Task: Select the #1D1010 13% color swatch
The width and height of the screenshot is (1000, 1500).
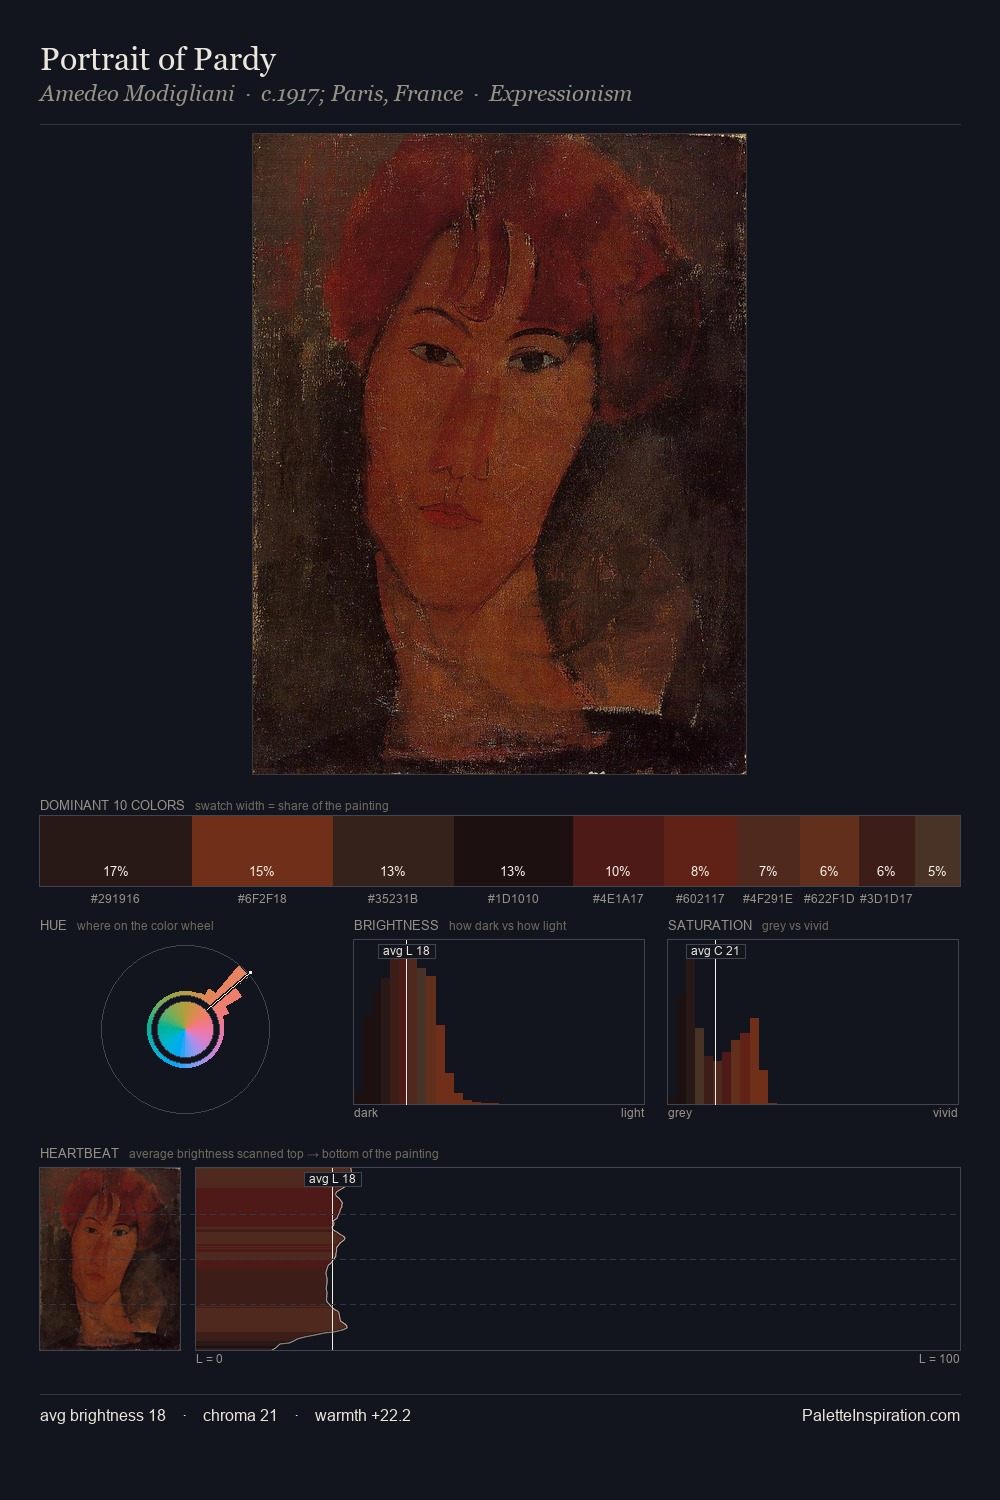Action: (513, 851)
